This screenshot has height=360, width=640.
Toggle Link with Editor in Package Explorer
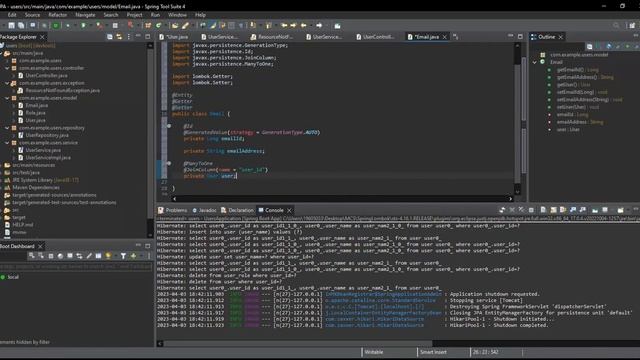click(x=119, y=37)
